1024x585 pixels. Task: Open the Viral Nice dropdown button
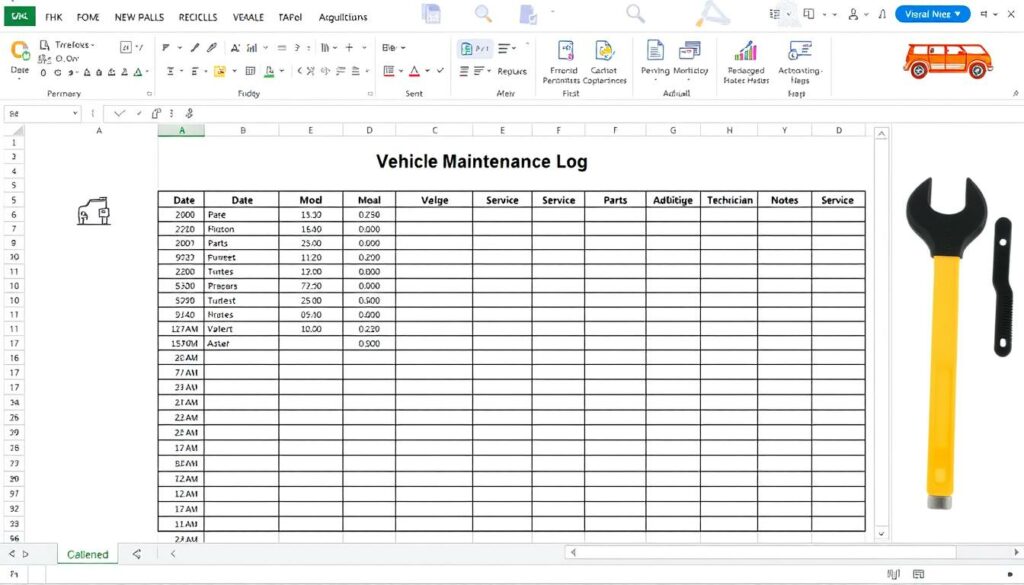(x=932, y=14)
